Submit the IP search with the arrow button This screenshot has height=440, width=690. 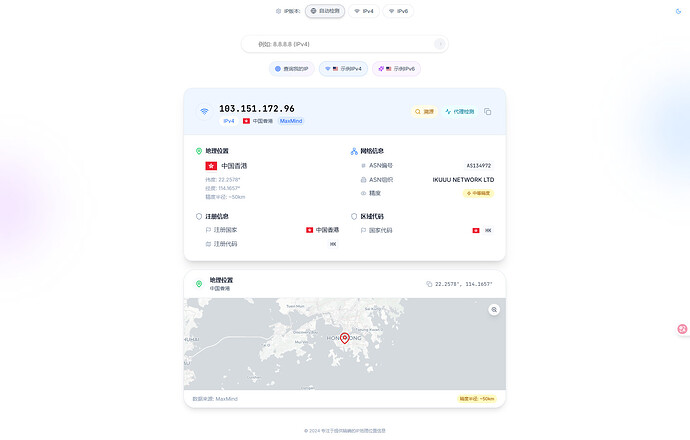click(x=439, y=44)
